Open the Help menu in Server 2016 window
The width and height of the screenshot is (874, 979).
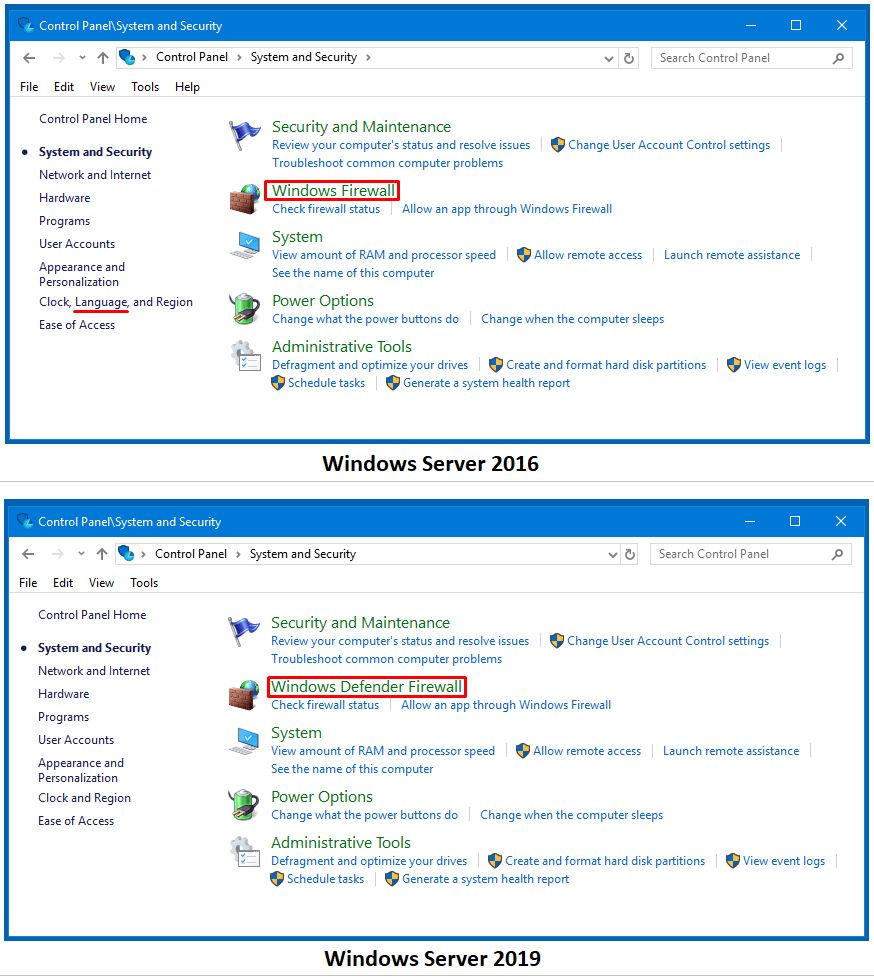[x=187, y=87]
